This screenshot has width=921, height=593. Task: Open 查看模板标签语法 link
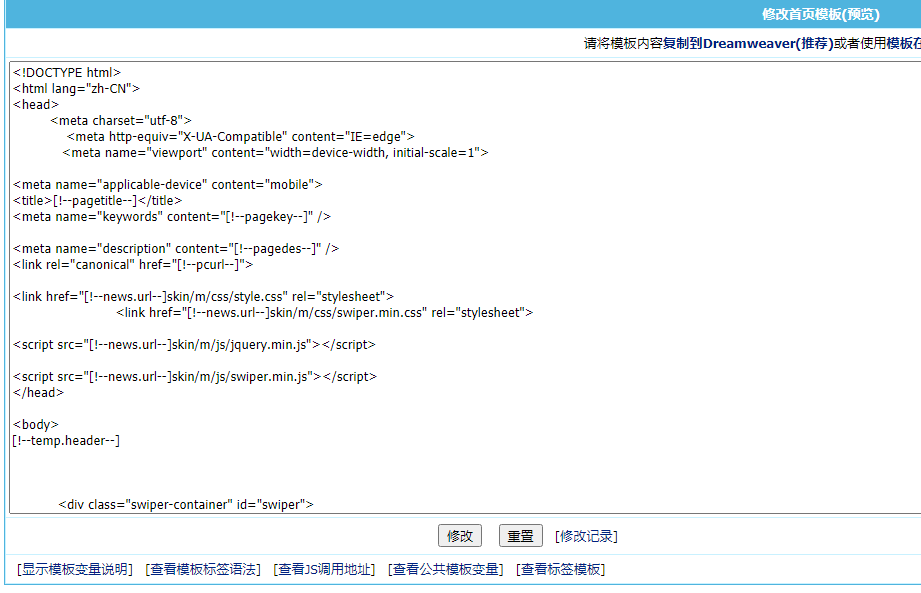pos(202,570)
